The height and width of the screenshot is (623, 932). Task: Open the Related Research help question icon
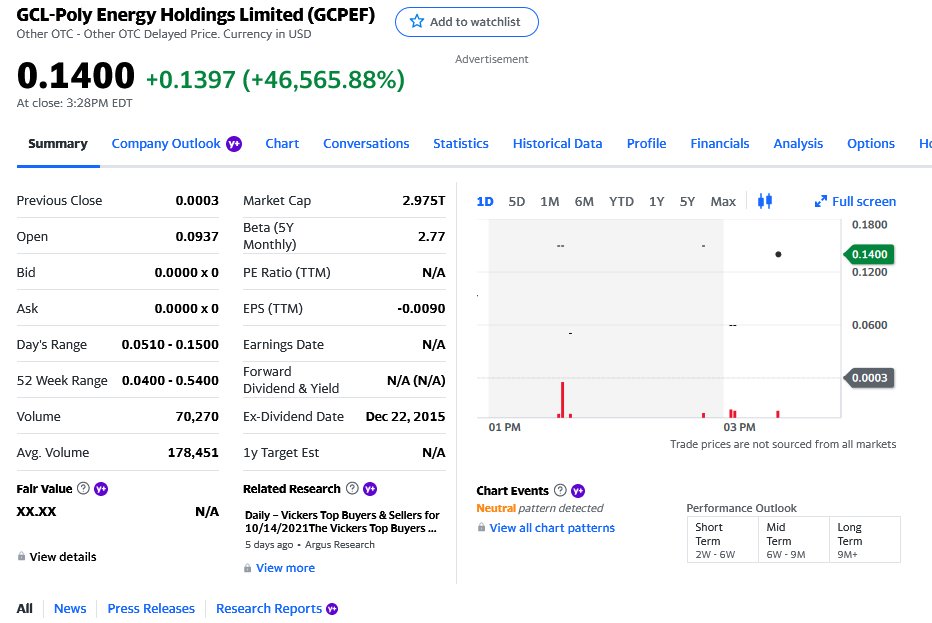pyautogui.click(x=352, y=488)
